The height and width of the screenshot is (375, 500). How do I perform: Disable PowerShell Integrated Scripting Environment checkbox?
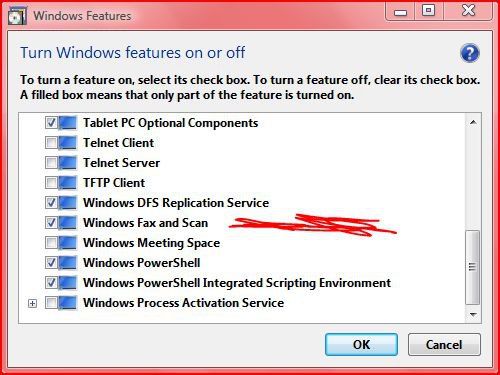(51, 282)
